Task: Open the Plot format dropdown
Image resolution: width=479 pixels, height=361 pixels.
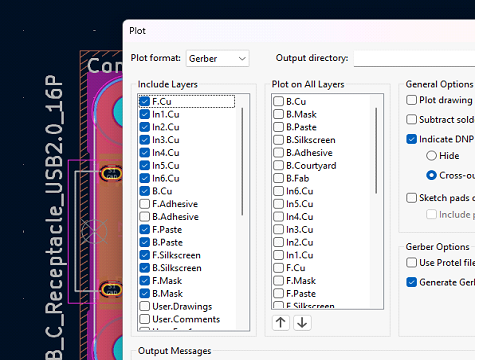Action: [217, 59]
